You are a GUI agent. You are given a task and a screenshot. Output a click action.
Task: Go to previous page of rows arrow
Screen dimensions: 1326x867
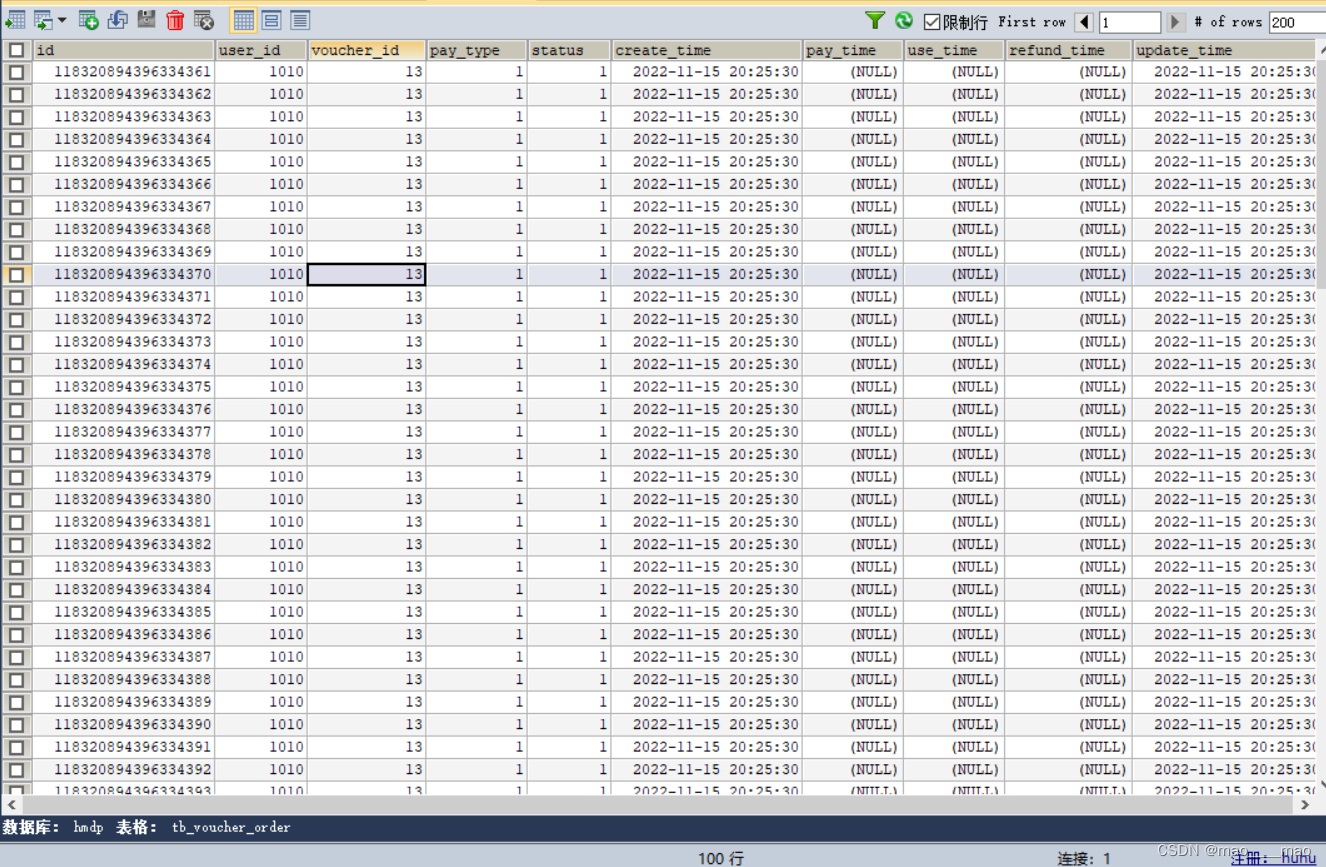(1084, 21)
